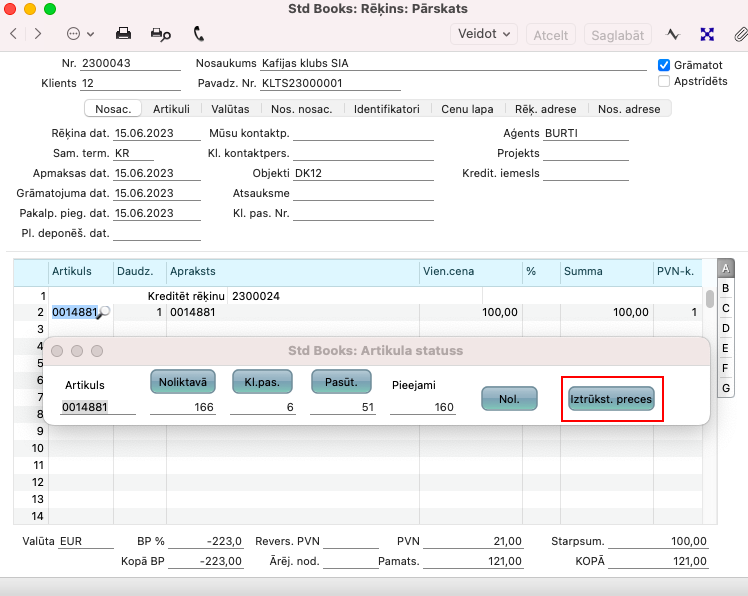Screen dimensions: 748x596
Task: Click the paperclip attachments icon
Action: pyautogui.click(x=739, y=33)
